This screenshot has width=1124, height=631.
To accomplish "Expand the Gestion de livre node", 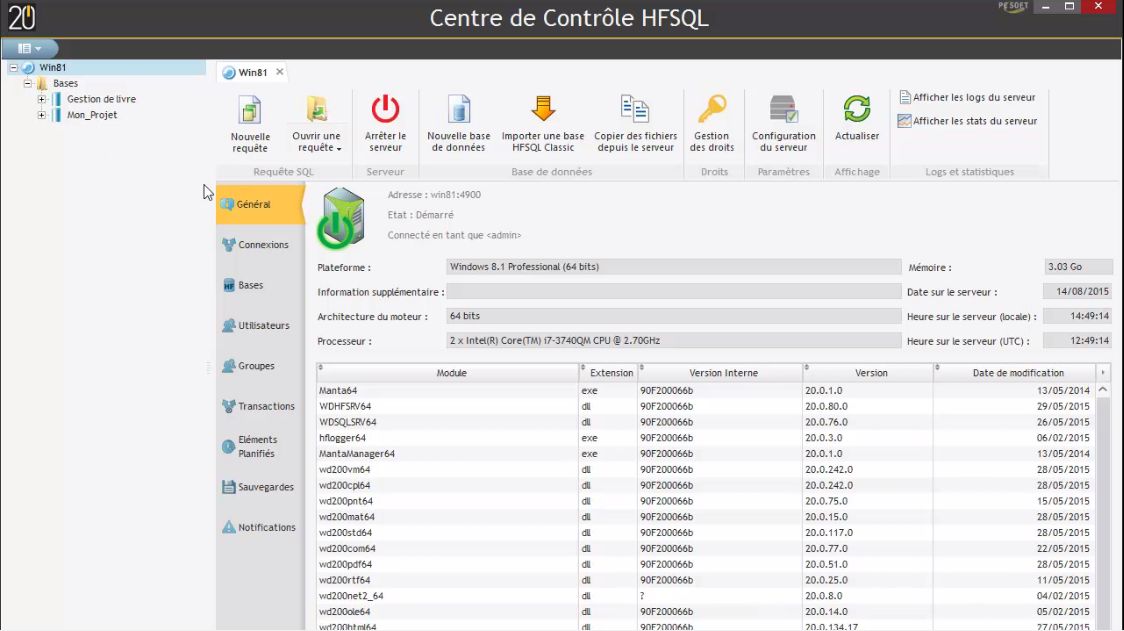I will coord(42,99).
